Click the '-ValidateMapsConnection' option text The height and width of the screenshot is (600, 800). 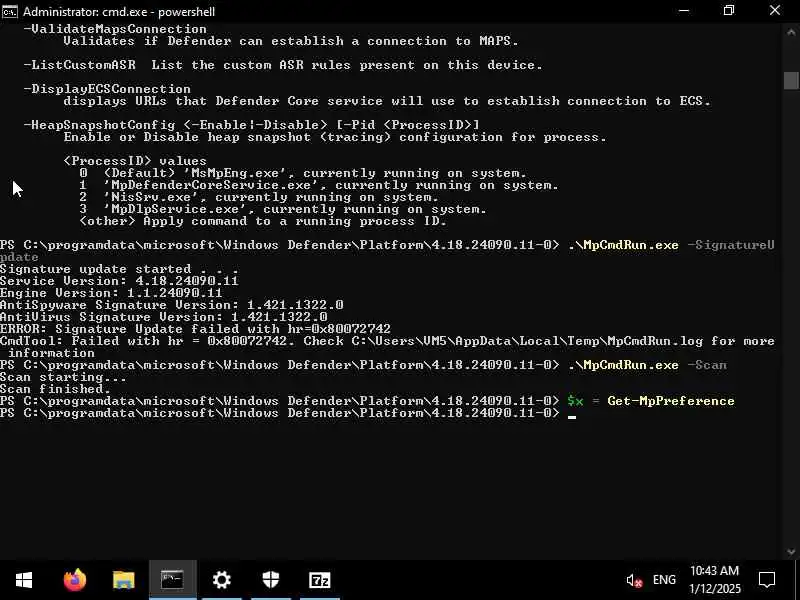(115, 29)
